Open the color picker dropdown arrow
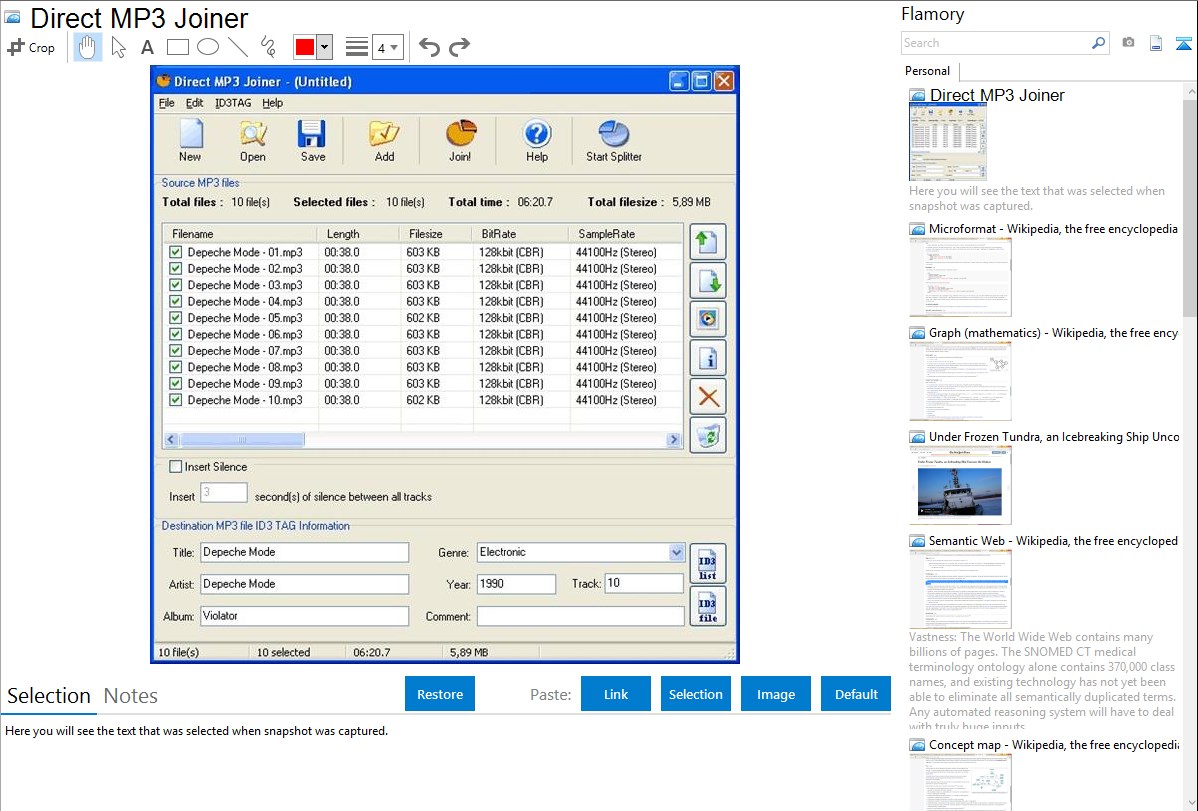The width and height of the screenshot is (1198, 811). 324,47
